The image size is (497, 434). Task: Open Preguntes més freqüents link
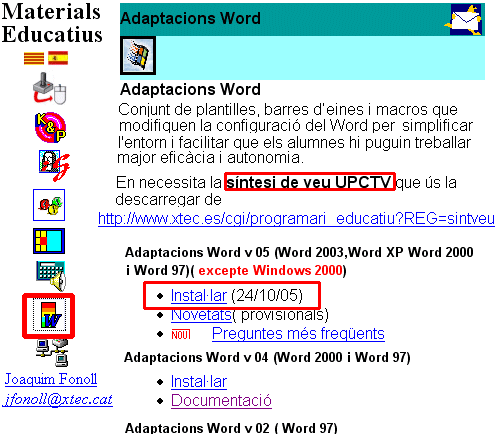[x=298, y=334]
